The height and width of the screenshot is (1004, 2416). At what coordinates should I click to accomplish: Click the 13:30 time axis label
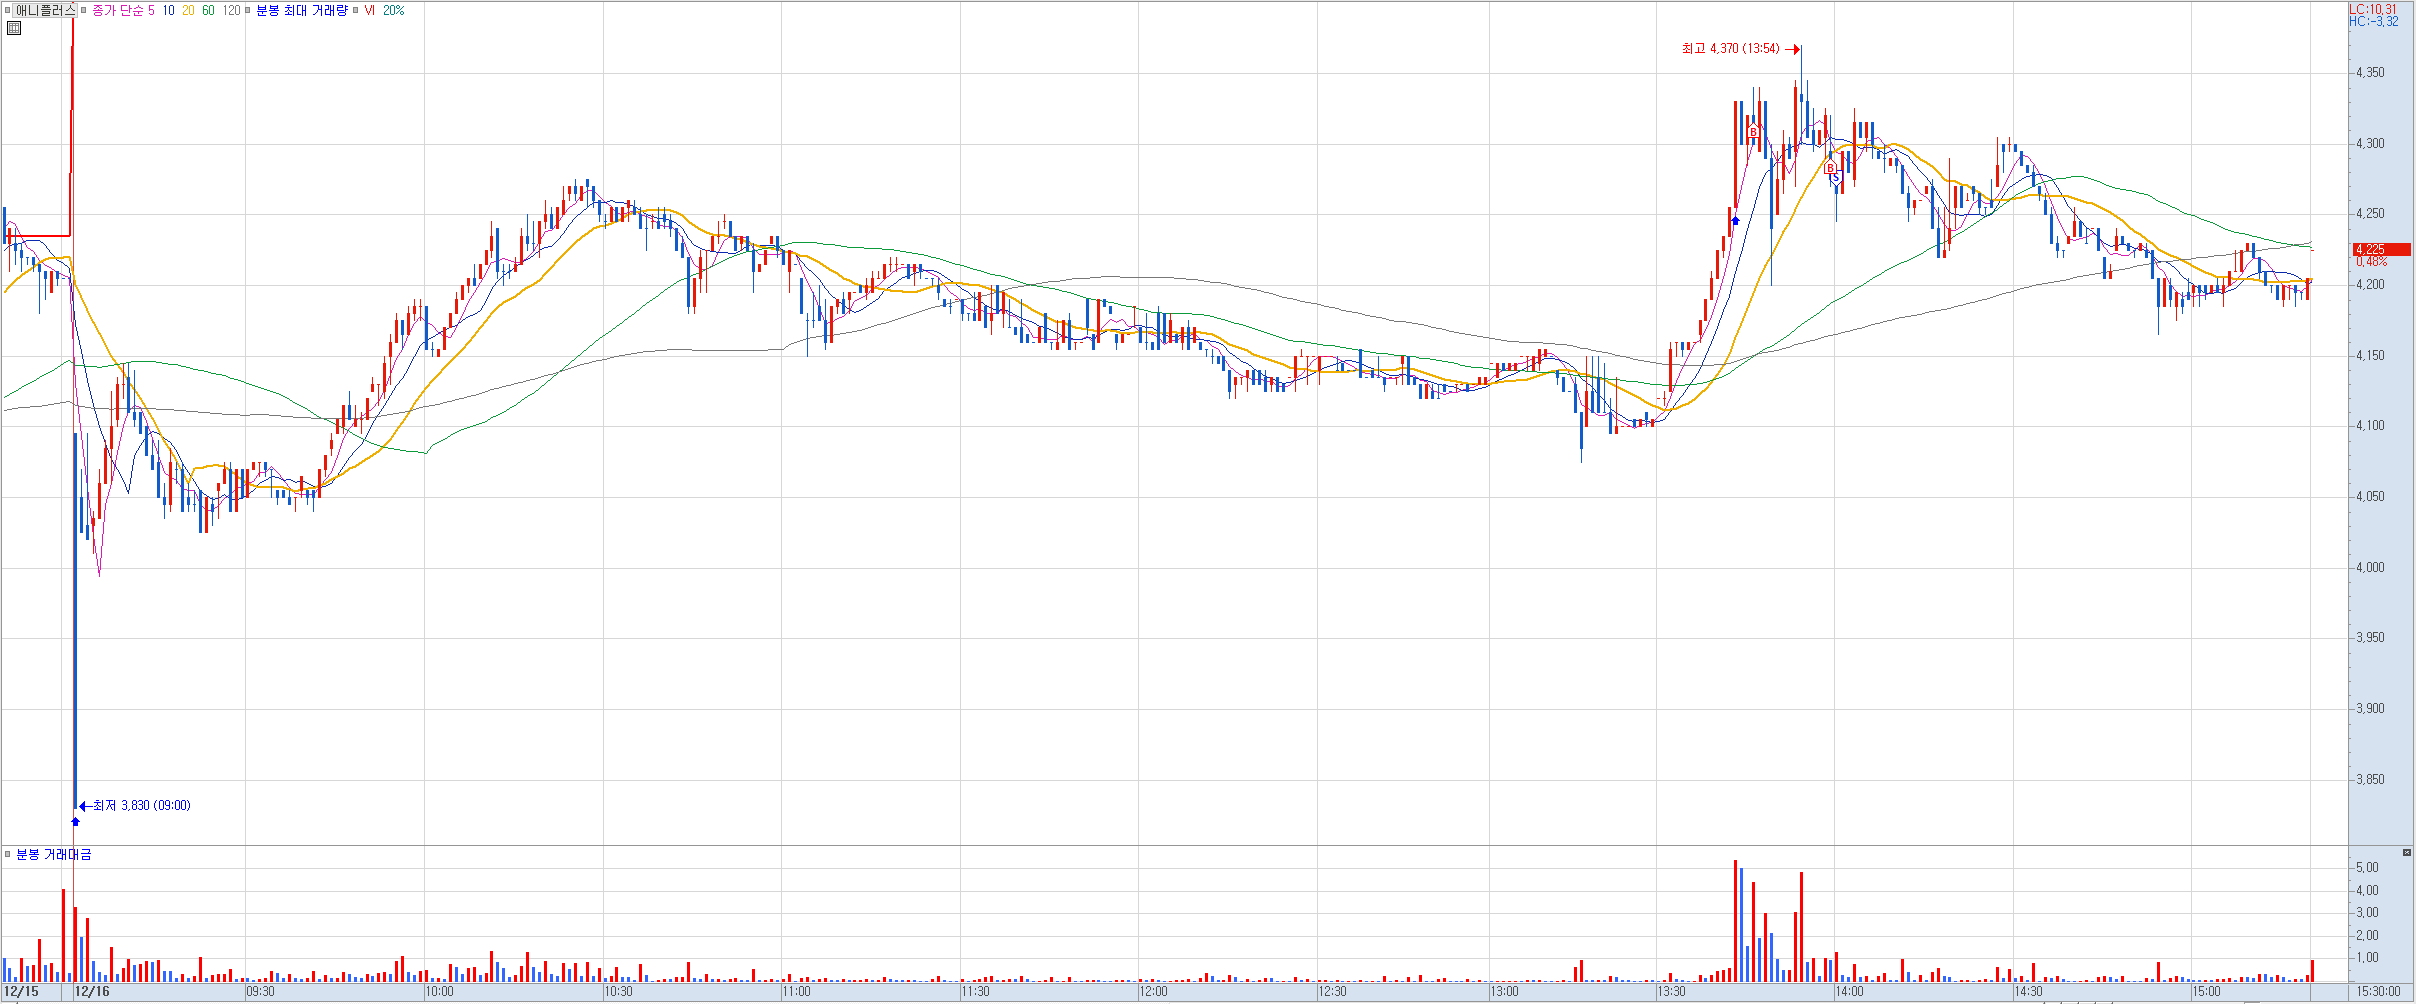tap(1671, 992)
